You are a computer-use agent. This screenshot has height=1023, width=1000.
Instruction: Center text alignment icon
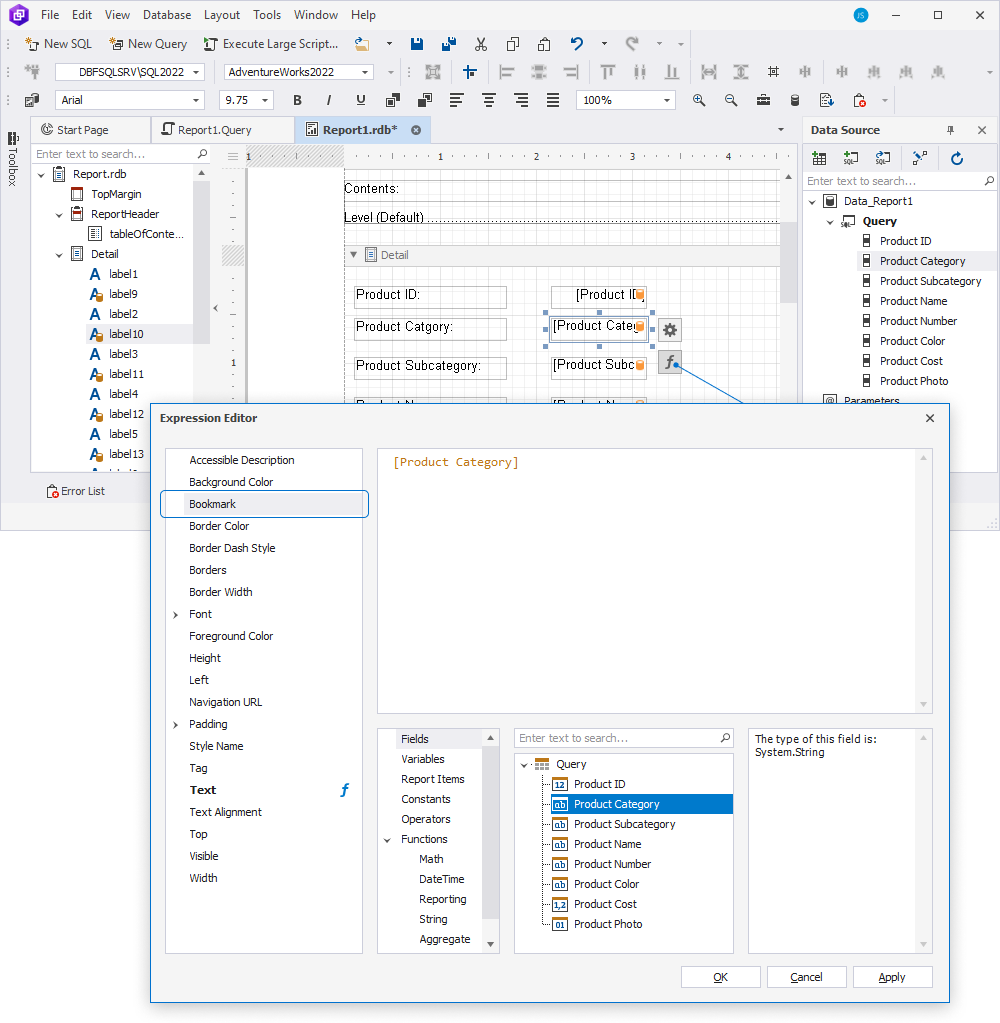point(489,100)
